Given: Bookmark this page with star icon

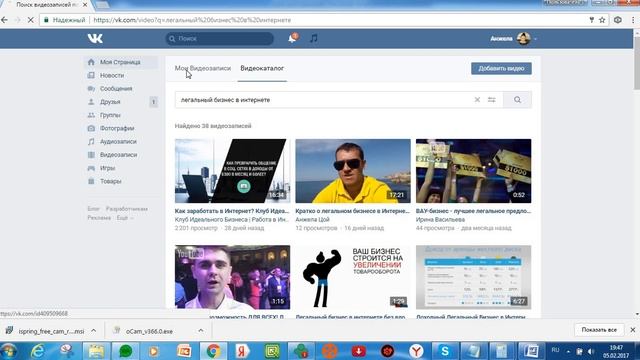Looking at the screenshot, I should pyautogui.click(x=602, y=20).
